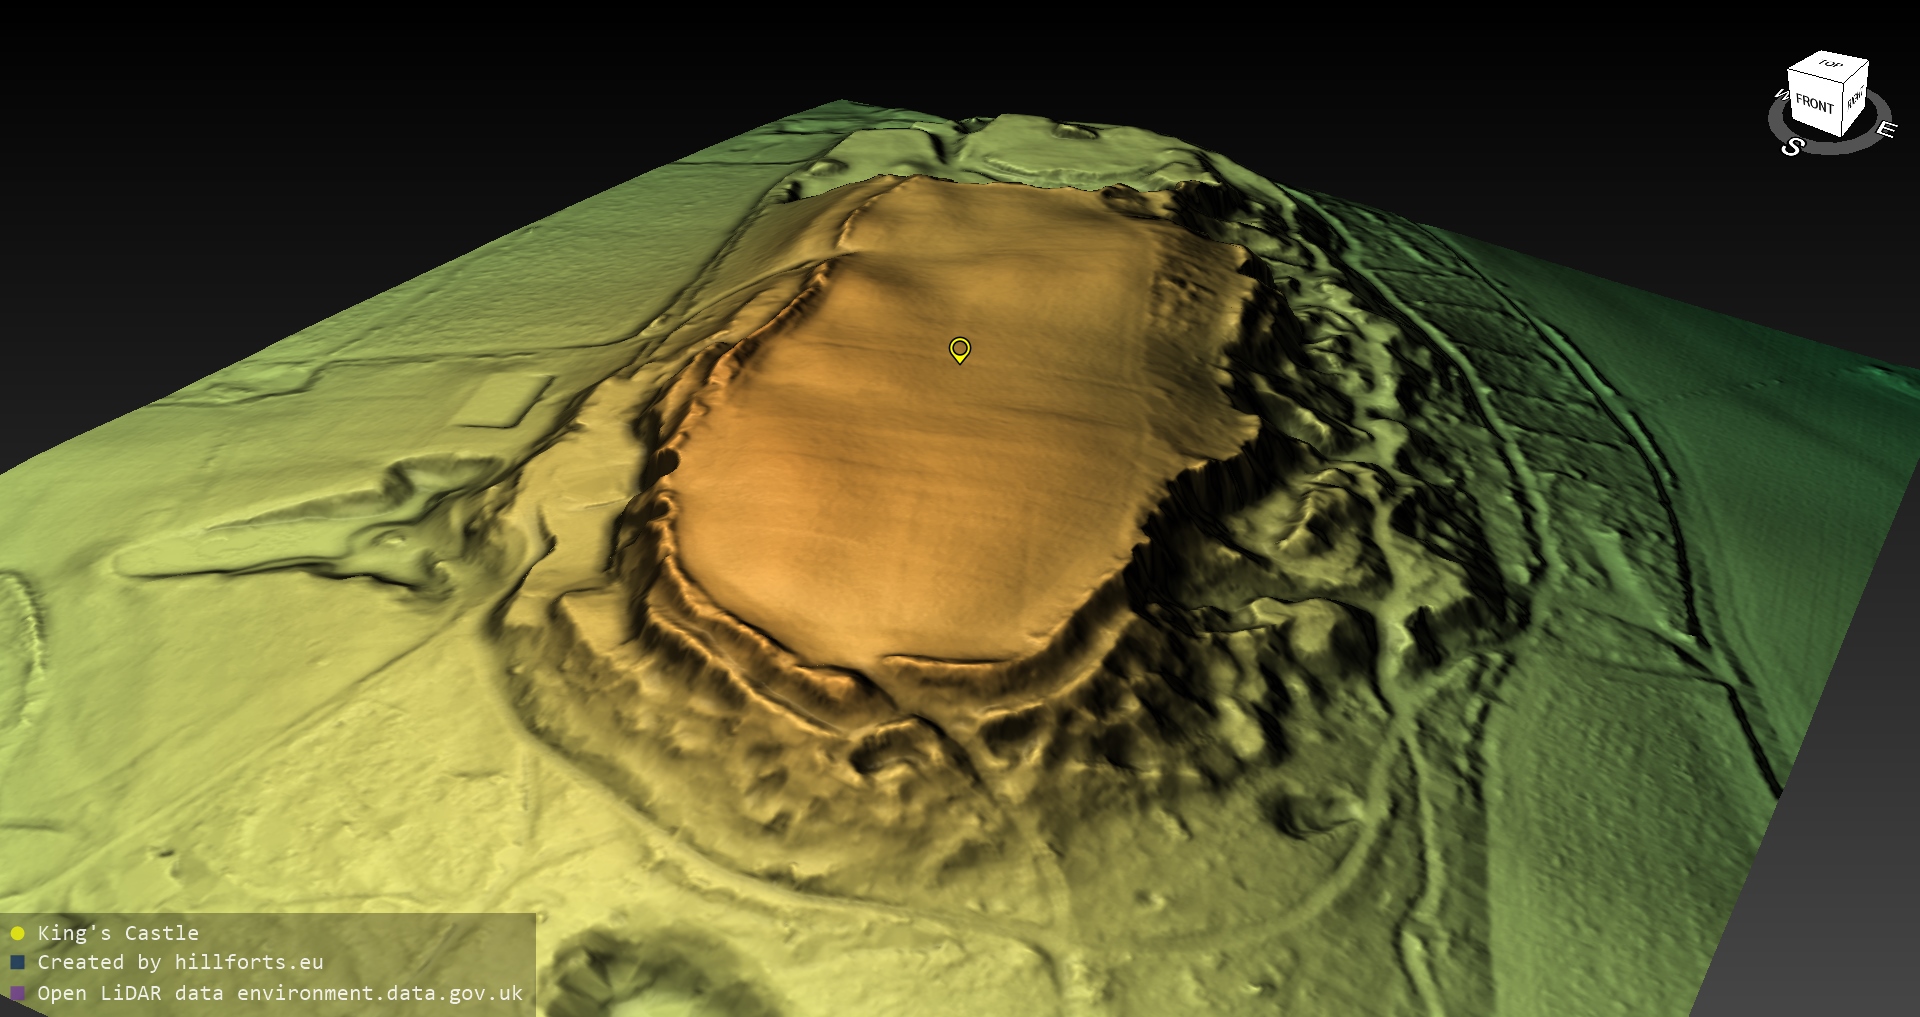Click the W compass letter
Viewport: 1920px width, 1017px height.
click(x=1780, y=96)
